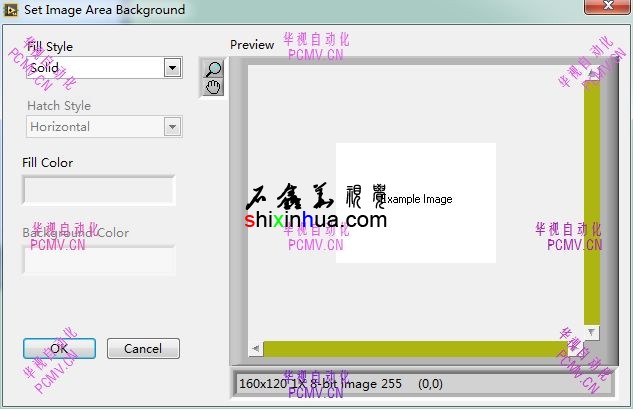The image size is (633, 409).
Task: Select the zoom magnifier tool
Action: 213,69
